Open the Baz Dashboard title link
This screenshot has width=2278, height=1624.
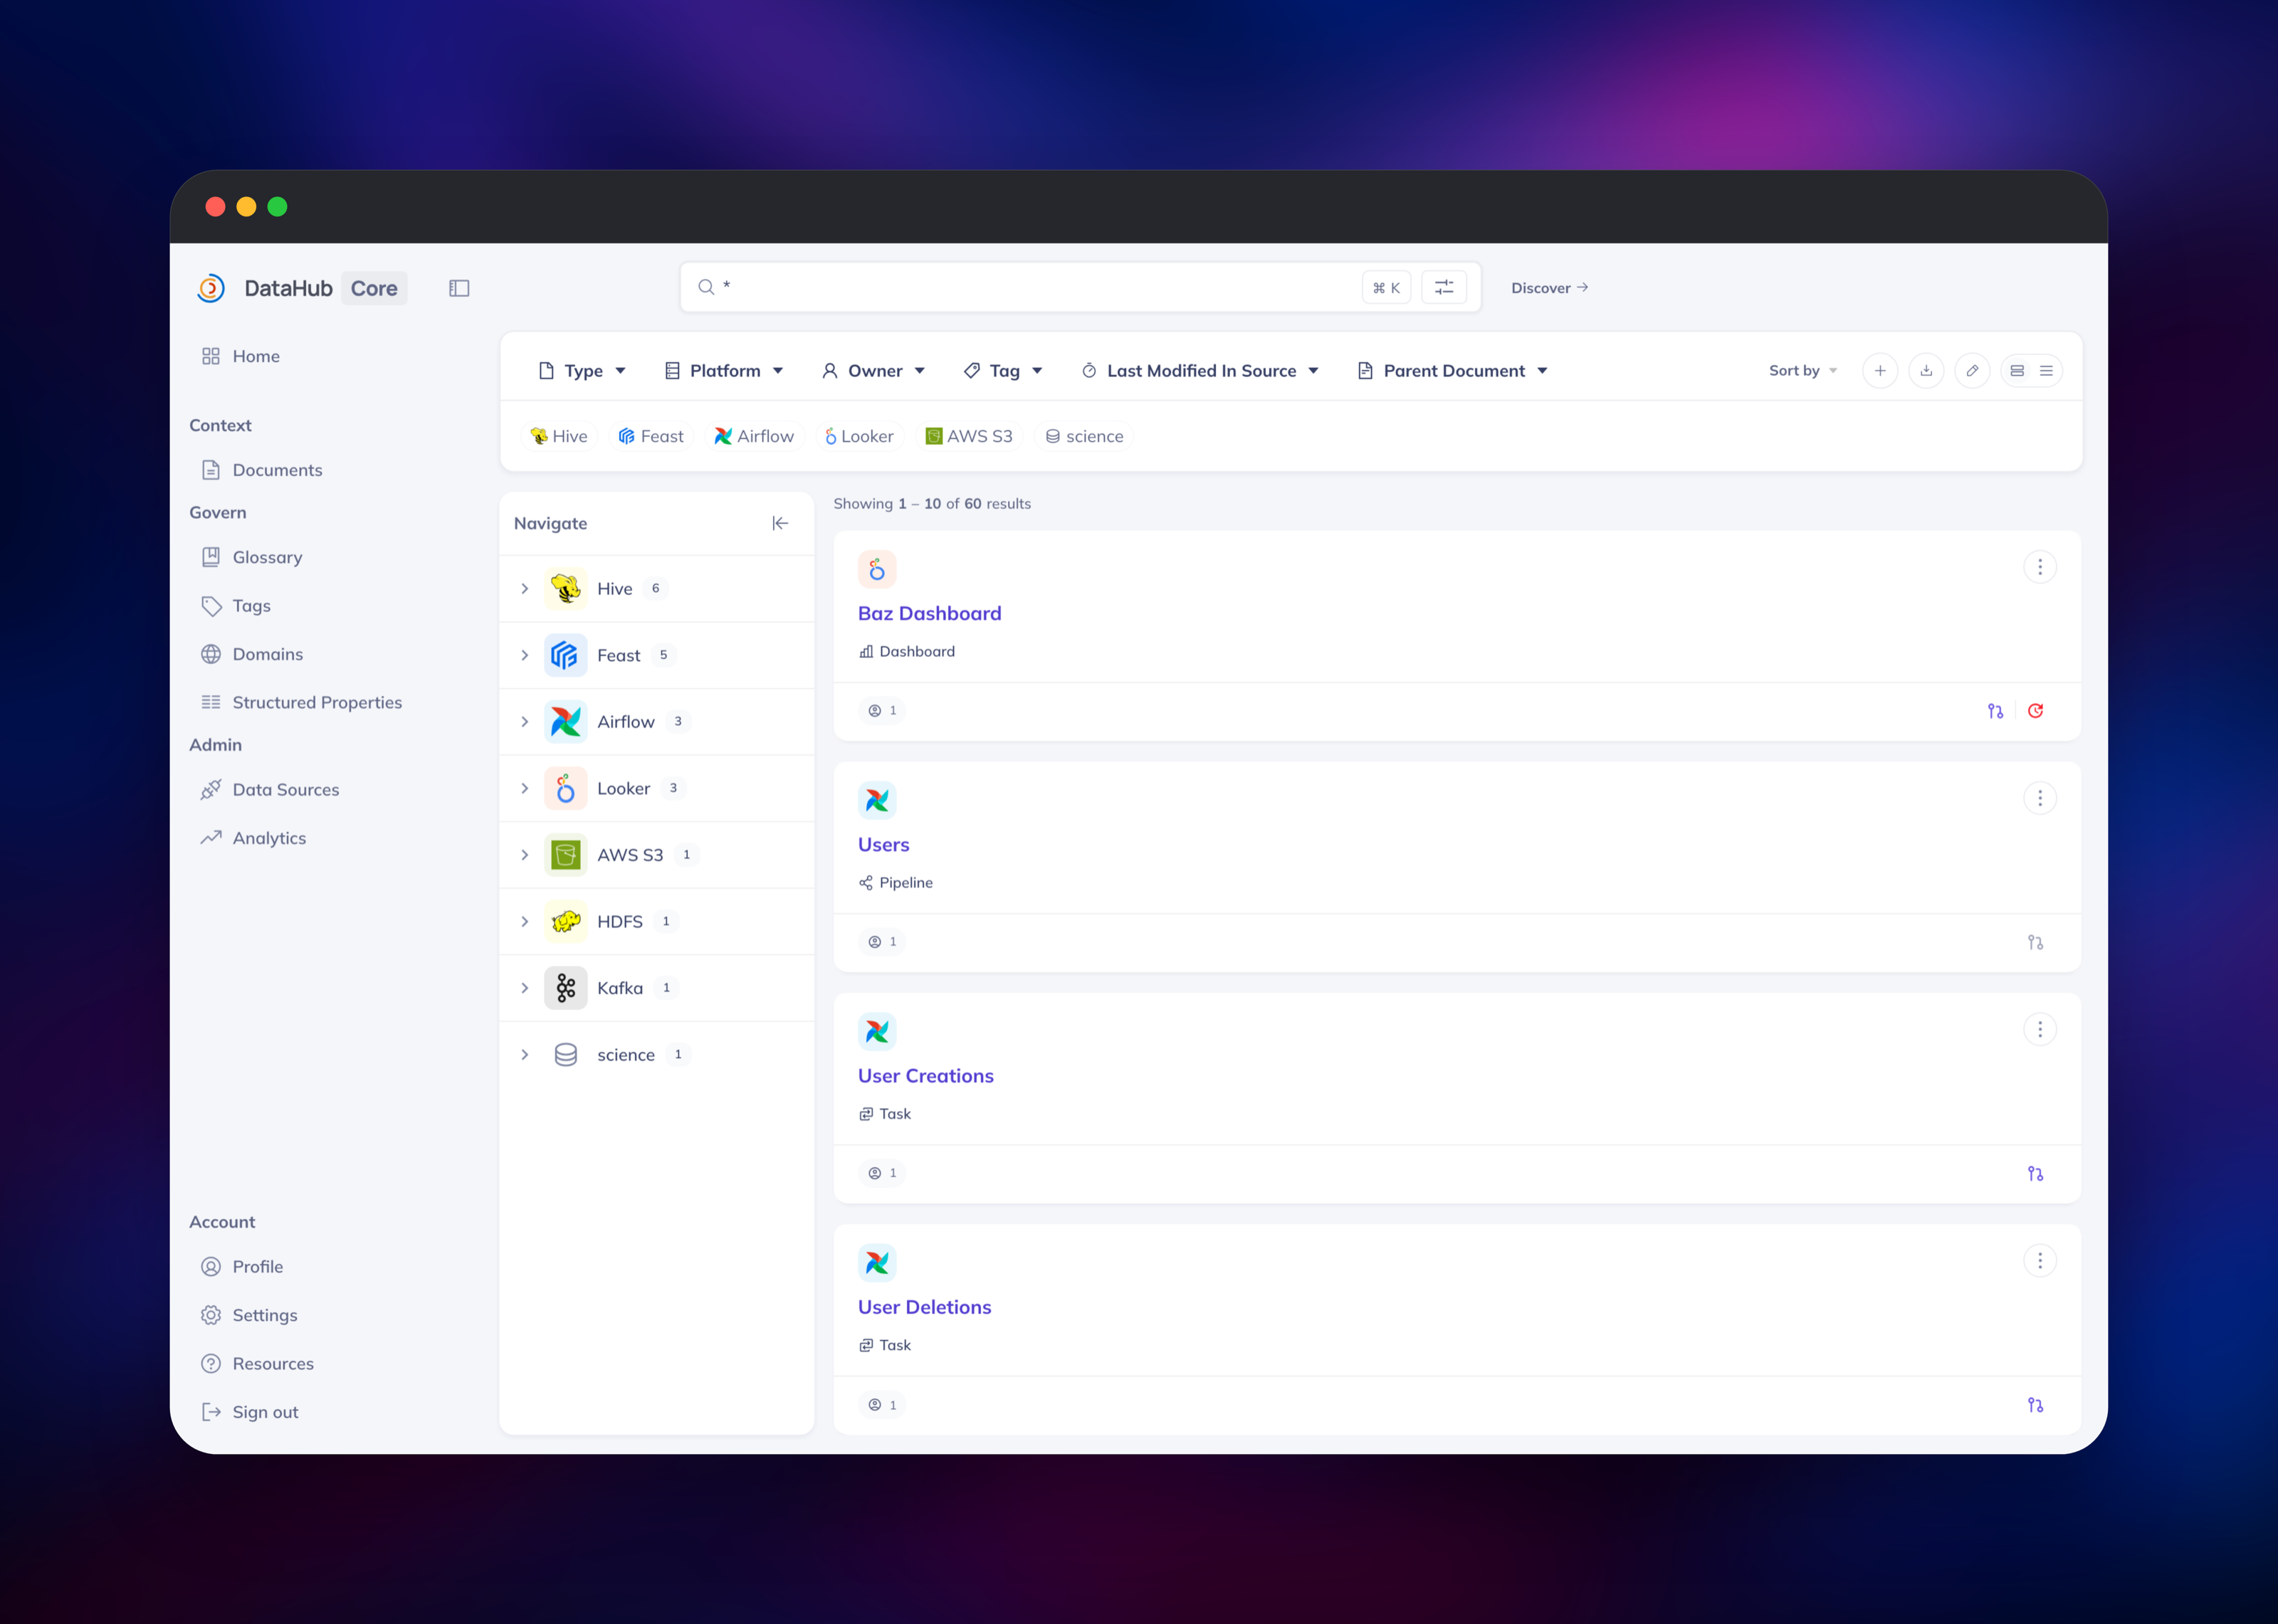click(x=929, y=613)
